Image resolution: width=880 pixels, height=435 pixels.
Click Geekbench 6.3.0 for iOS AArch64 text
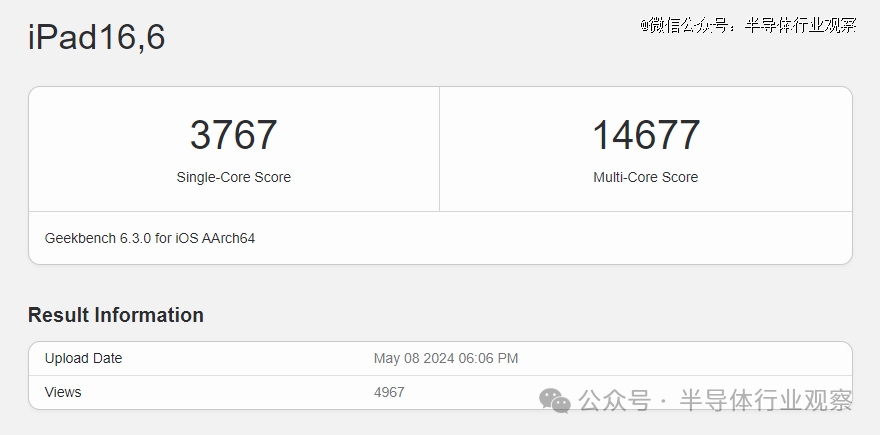click(x=150, y=238)
